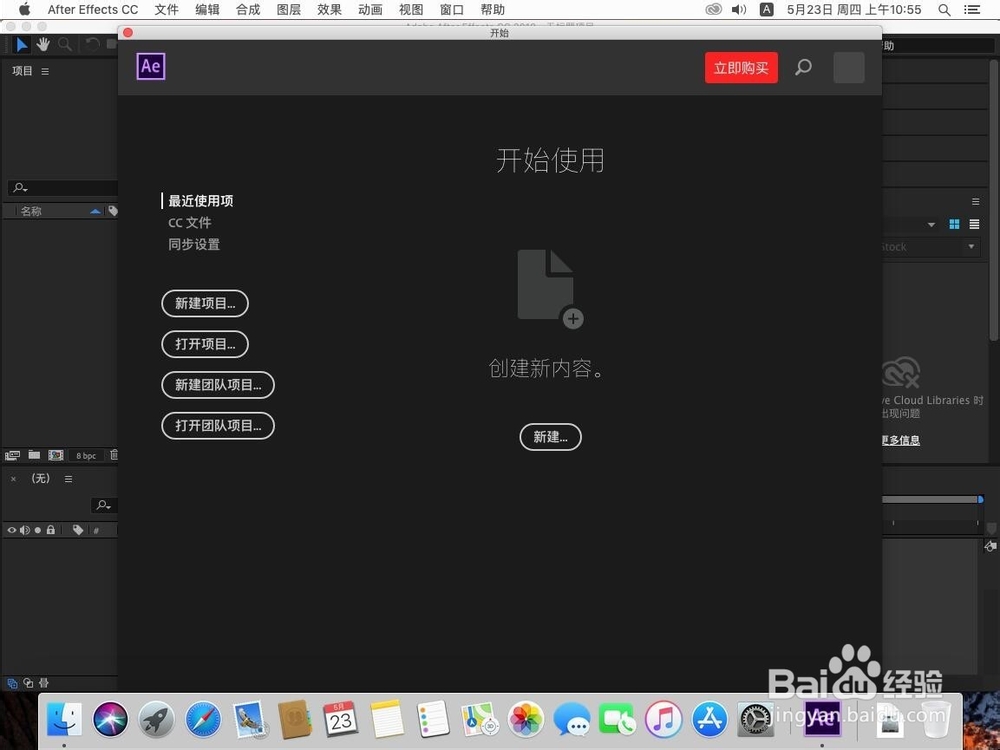Click the audio speaker column switch
The image size is (1000, 750).
click(x=25, y=530)
